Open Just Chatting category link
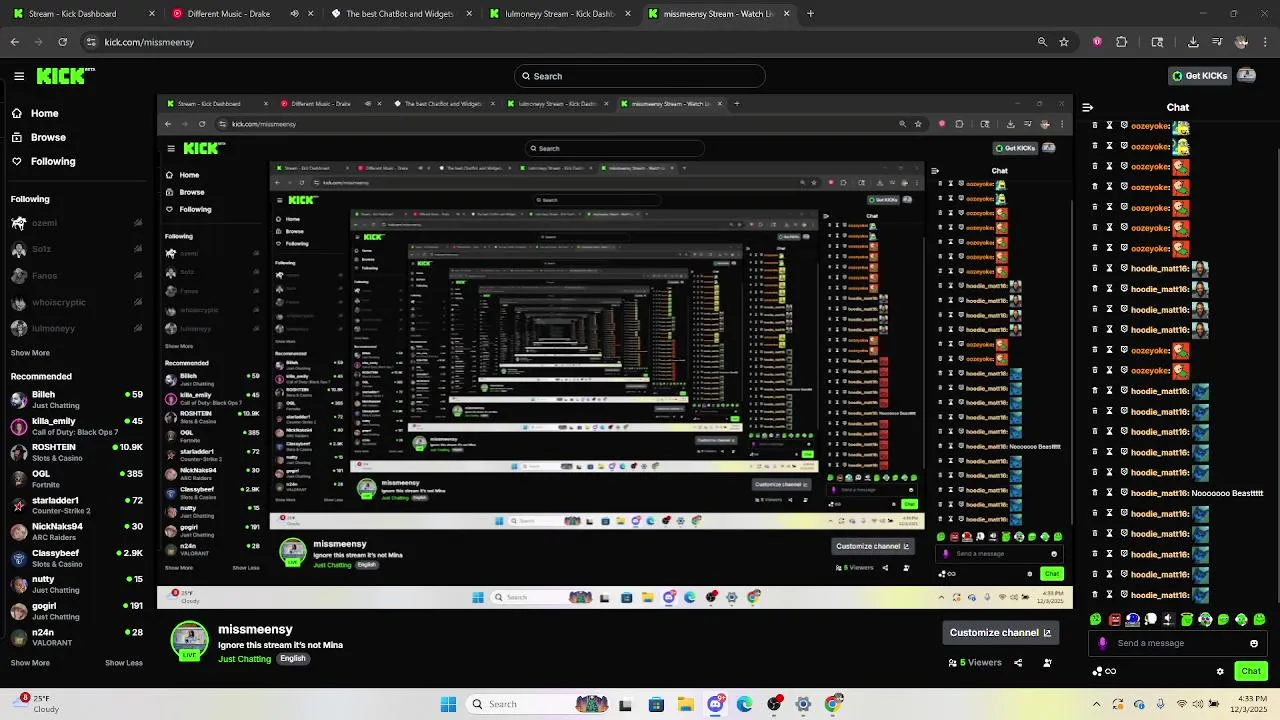 click(x=245, y=659)
